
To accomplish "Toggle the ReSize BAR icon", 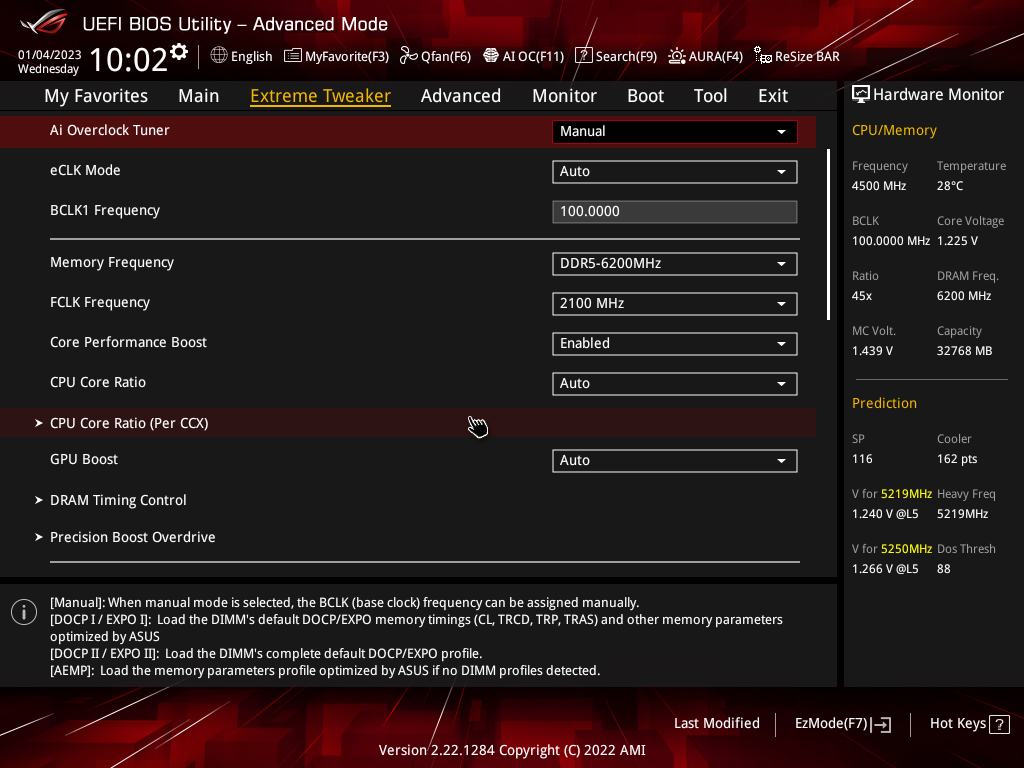I will (x=763, y=56).
